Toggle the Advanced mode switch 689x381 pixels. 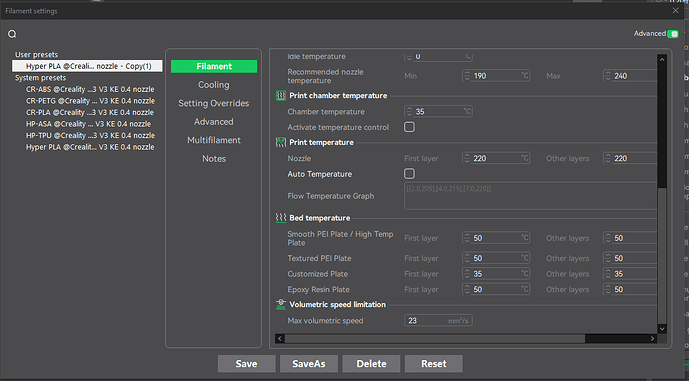[x=673, y=34]
